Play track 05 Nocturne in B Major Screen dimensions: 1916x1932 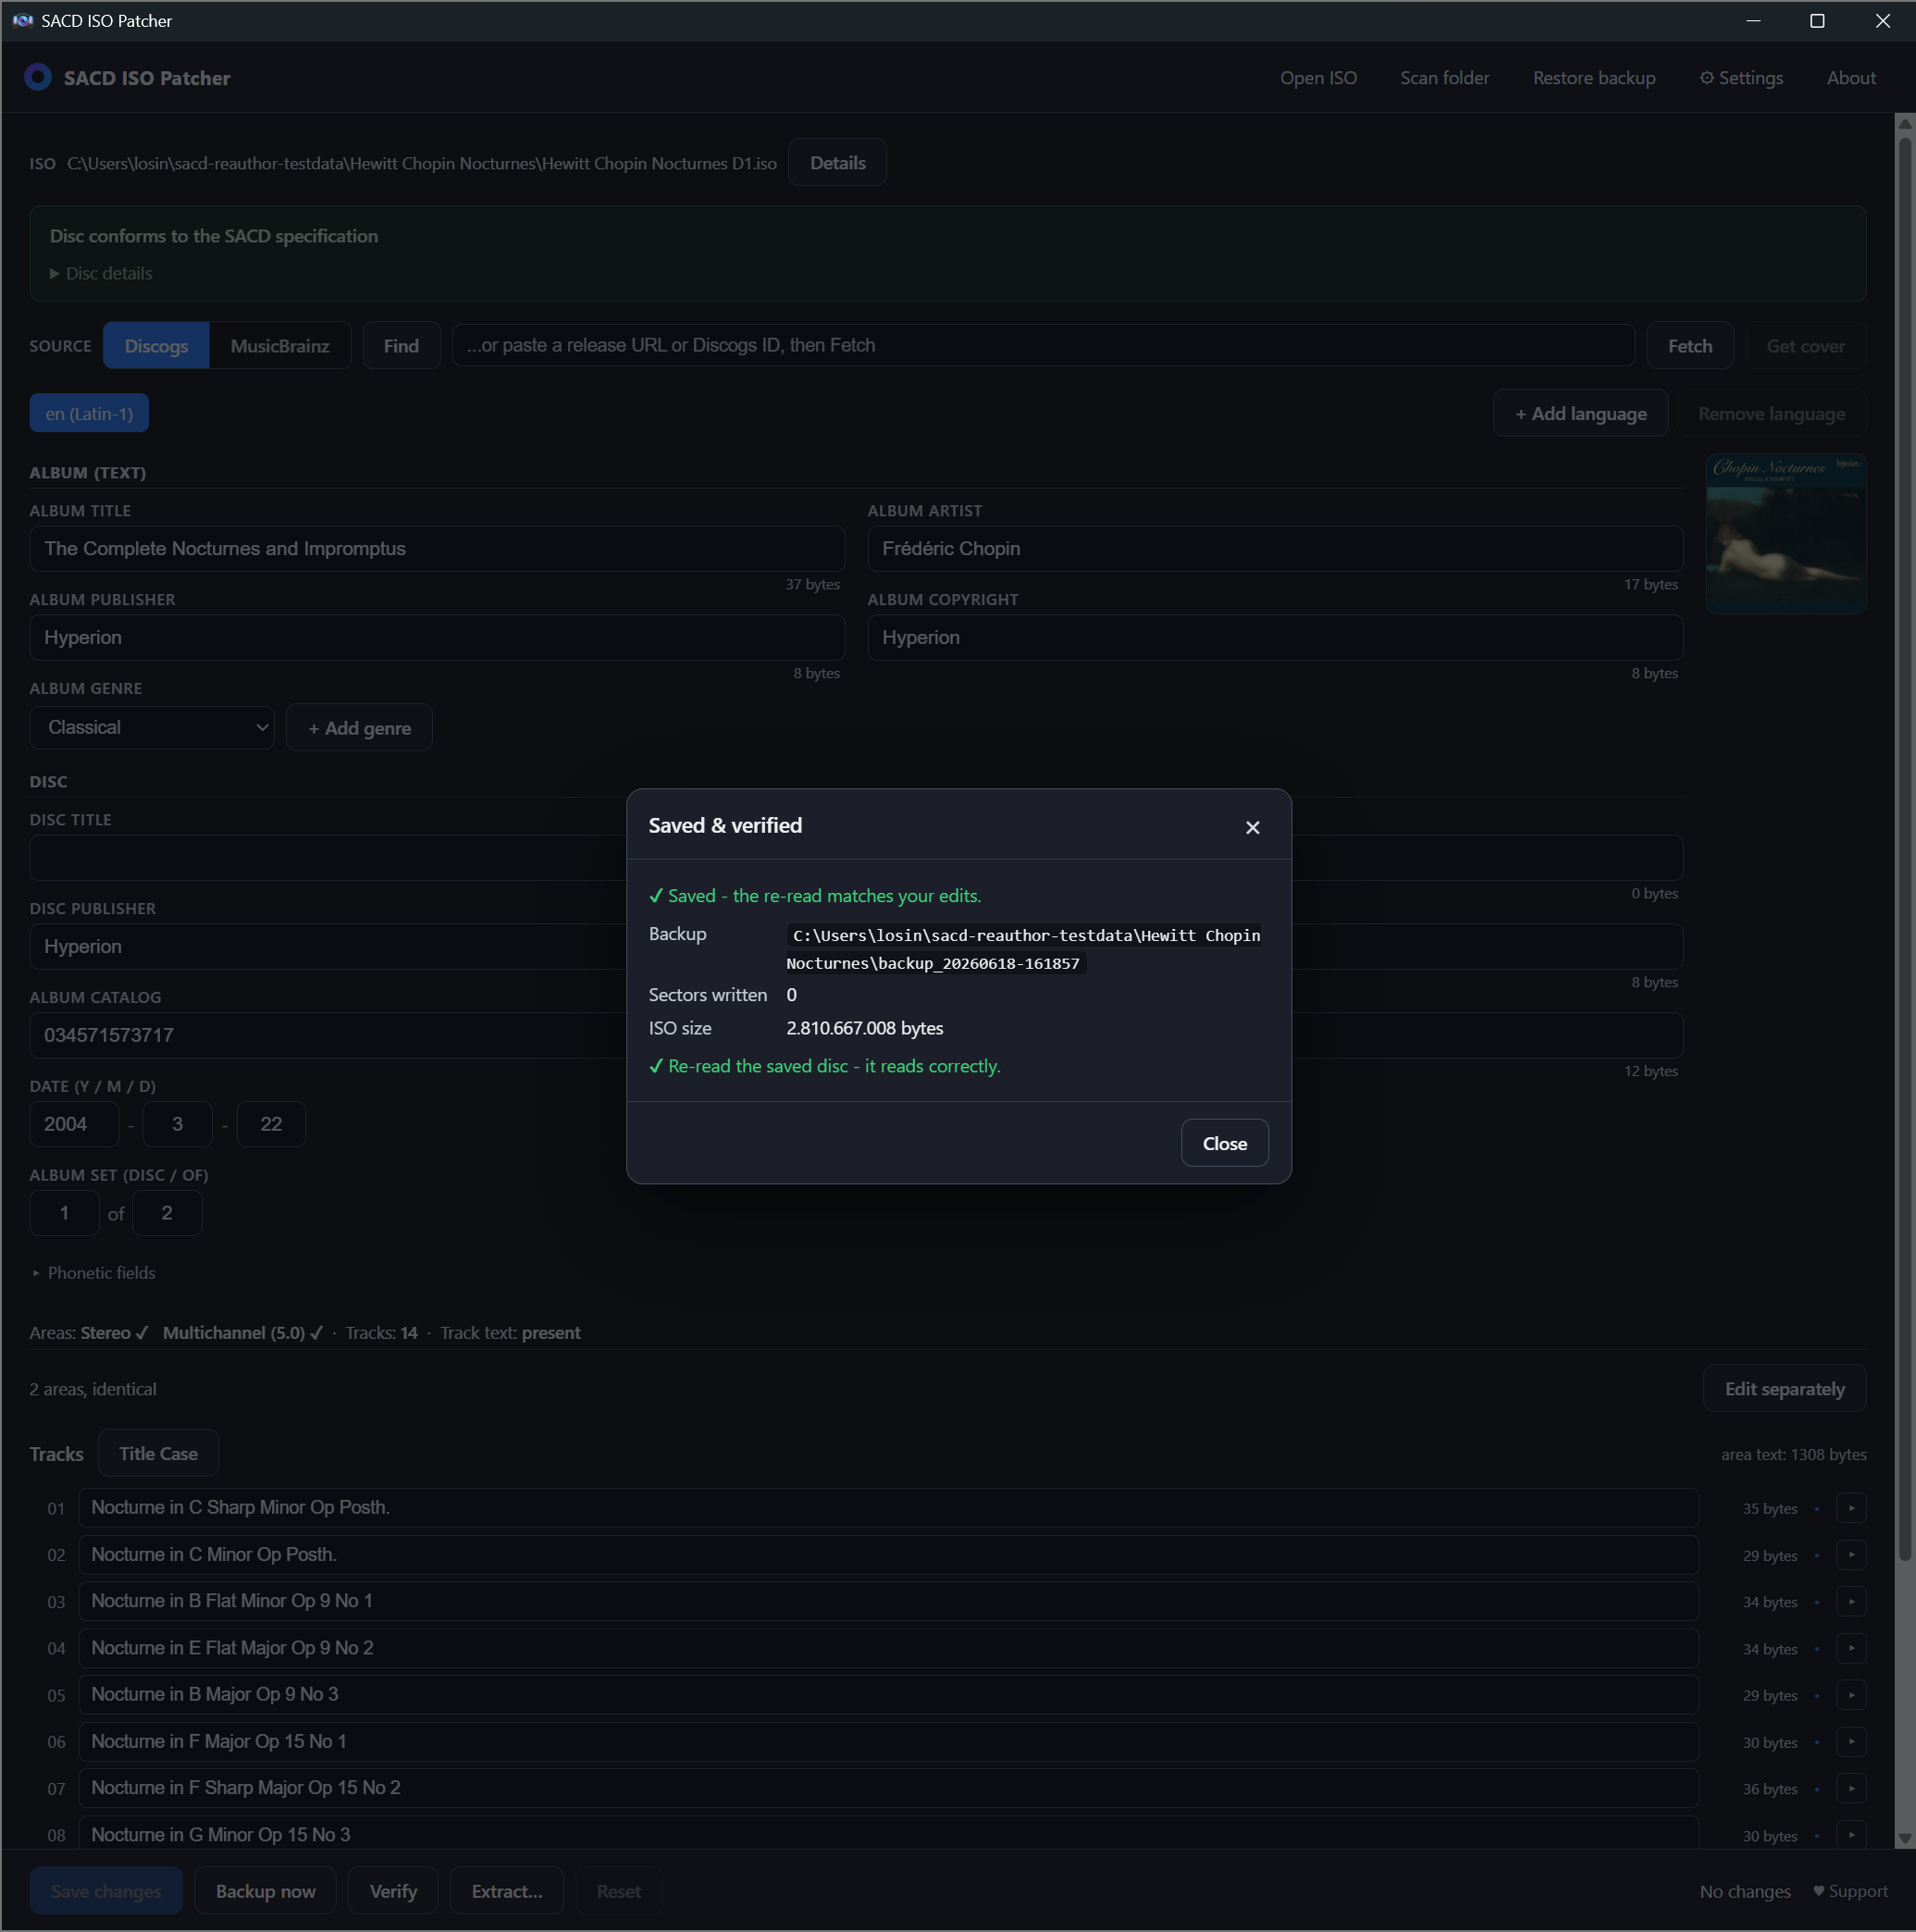point(1851,1695)
